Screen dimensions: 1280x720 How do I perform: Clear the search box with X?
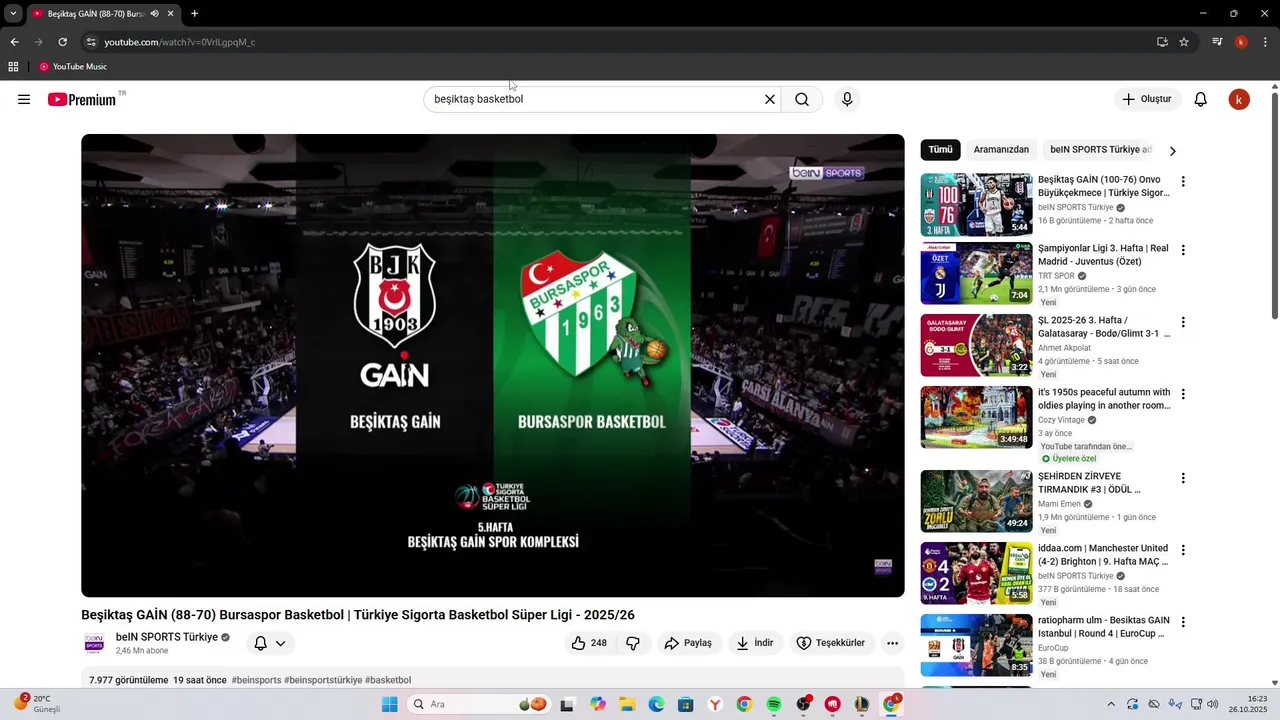tap(770, 99)
